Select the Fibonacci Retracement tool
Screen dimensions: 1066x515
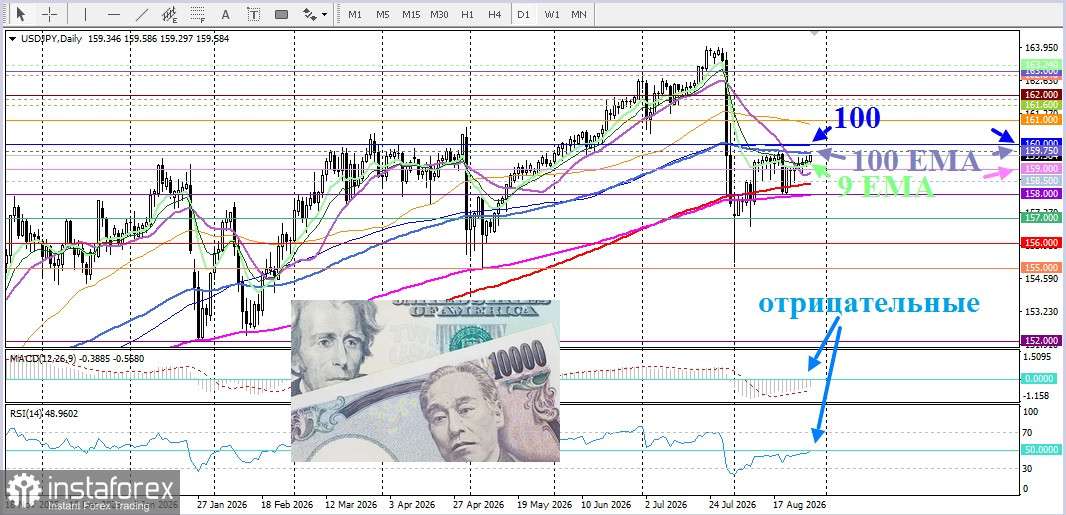click(198, 14)
